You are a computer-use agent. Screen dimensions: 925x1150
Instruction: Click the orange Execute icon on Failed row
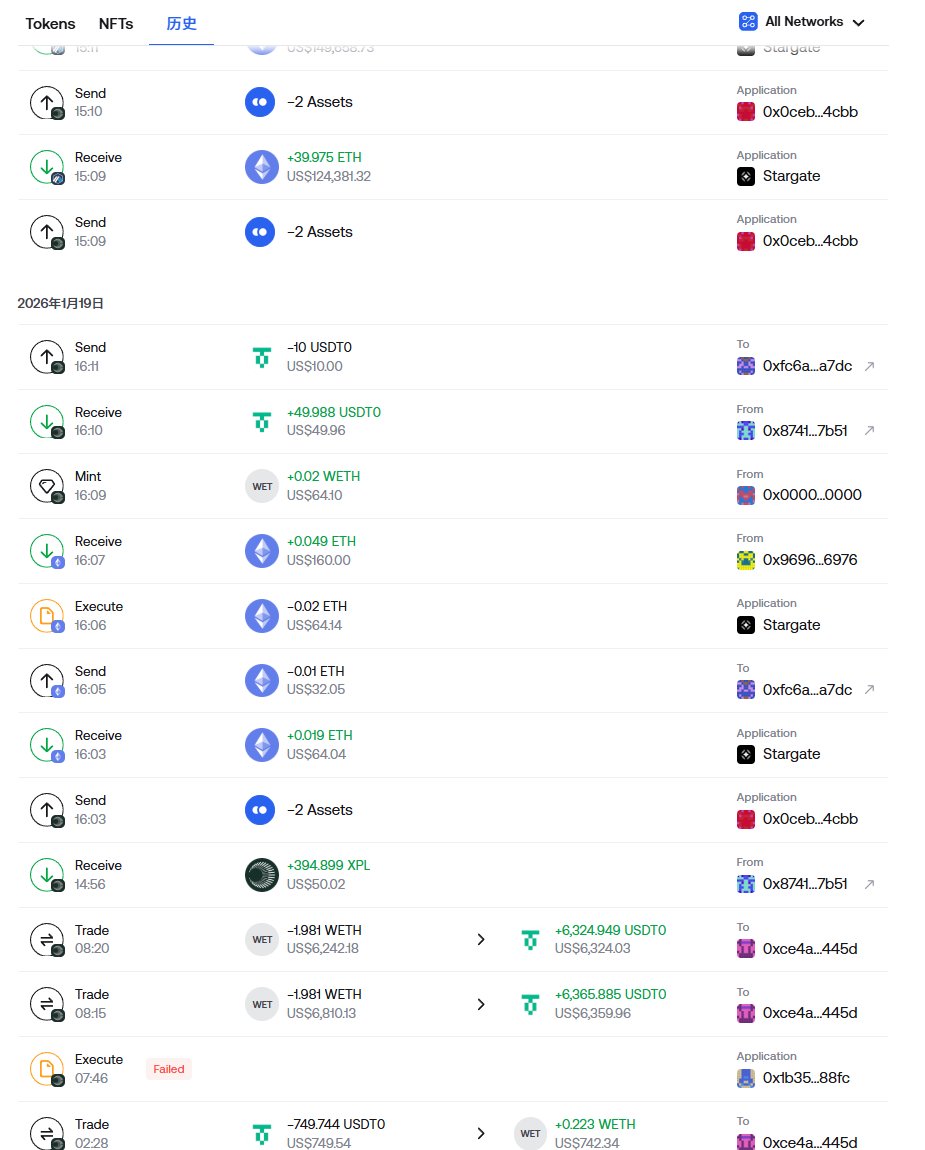click(47, 1069)
